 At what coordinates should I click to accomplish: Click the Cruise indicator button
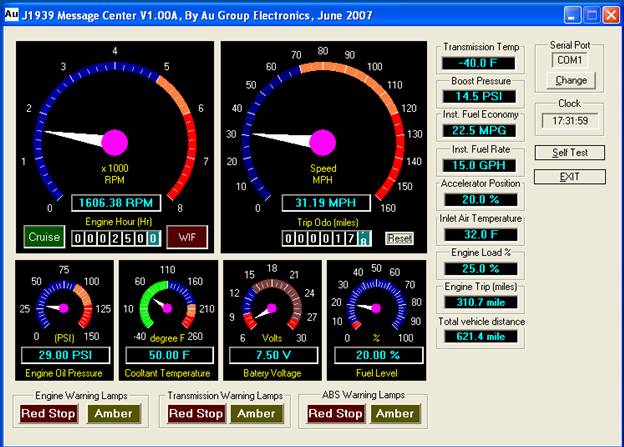tap(44, 237)
